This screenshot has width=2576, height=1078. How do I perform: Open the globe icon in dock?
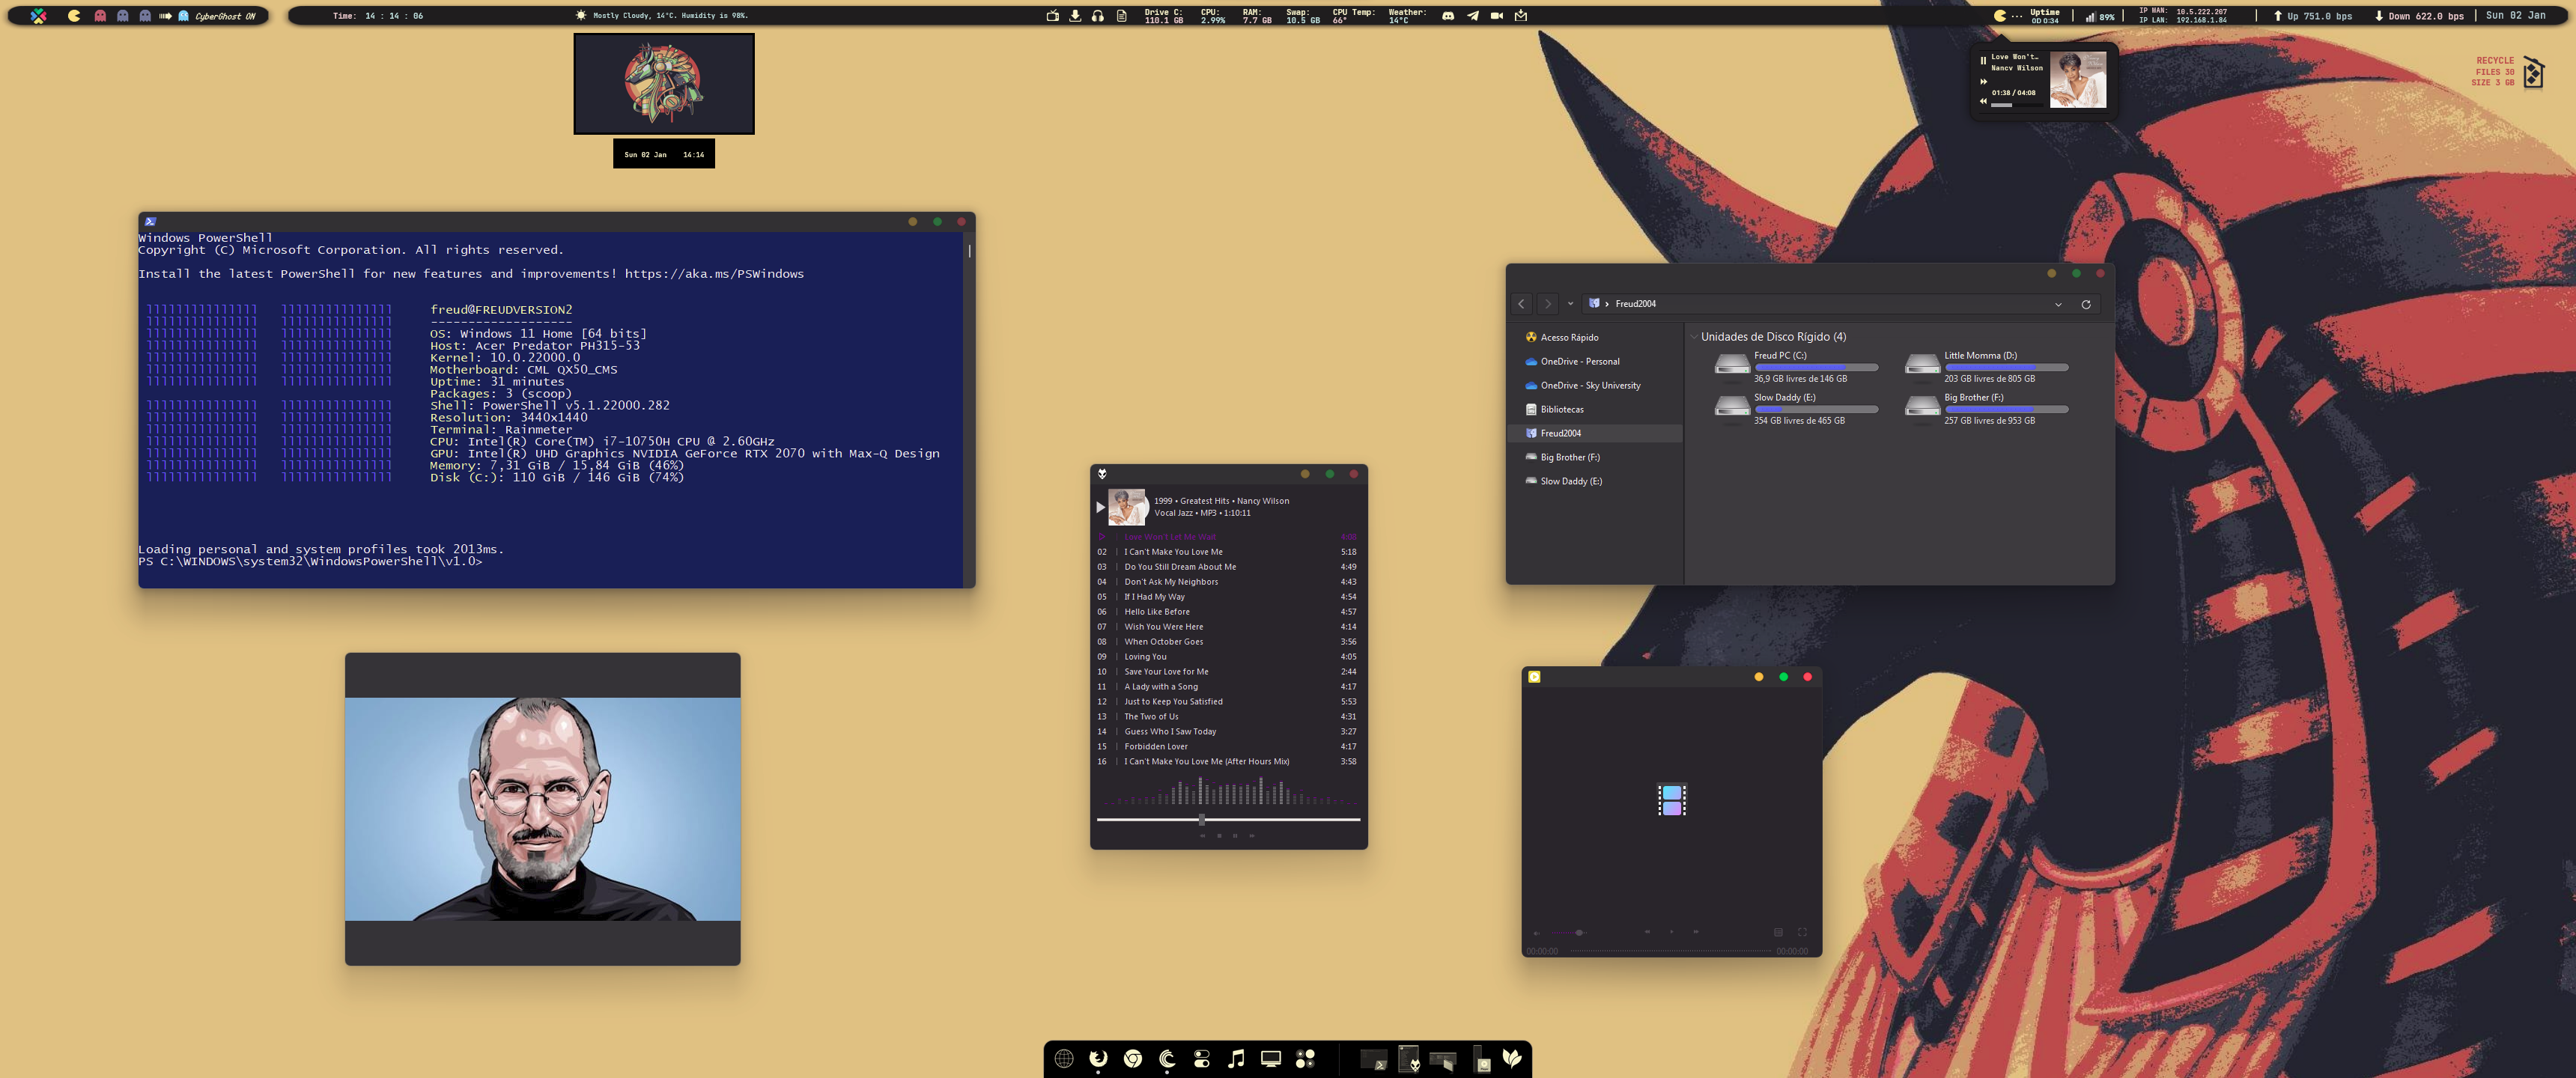[x=1064, y=1058]
